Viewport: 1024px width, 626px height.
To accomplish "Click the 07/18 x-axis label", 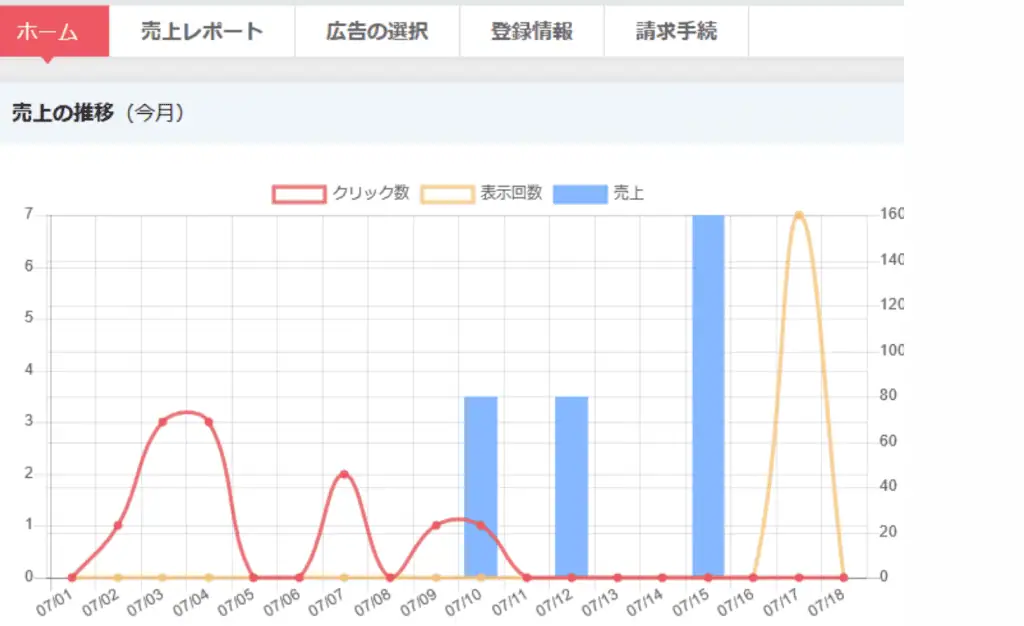I will coord(826,603).
